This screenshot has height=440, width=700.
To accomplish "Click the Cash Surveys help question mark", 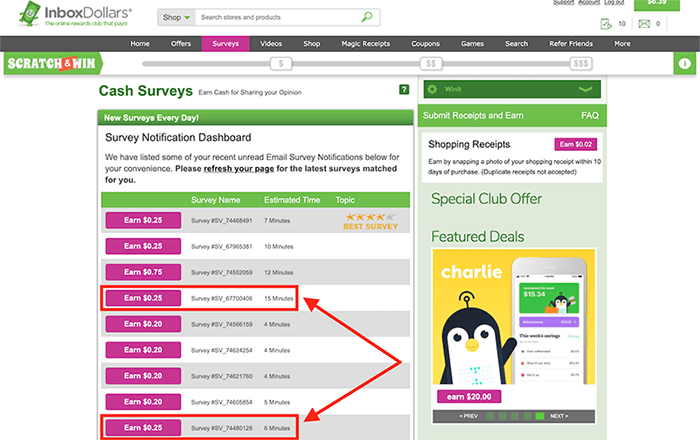I will [x=404, y=90].
